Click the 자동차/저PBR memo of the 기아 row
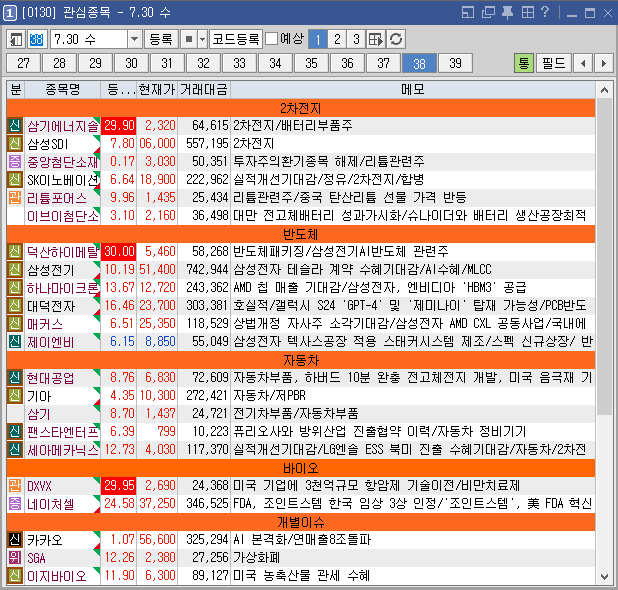The image size is (618, 590). tap(413, 396)
